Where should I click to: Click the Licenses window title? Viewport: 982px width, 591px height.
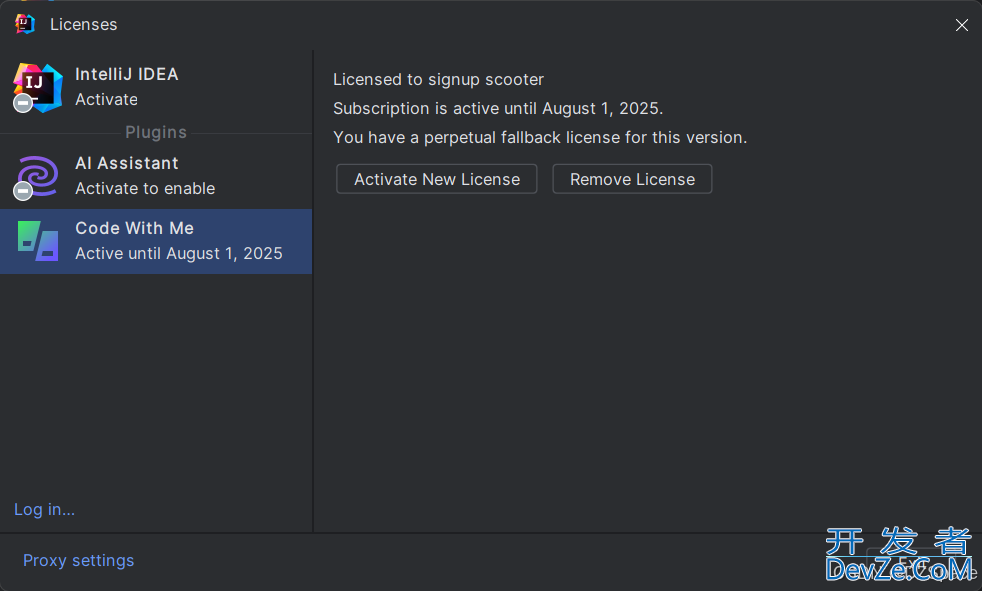click(83, 24)
